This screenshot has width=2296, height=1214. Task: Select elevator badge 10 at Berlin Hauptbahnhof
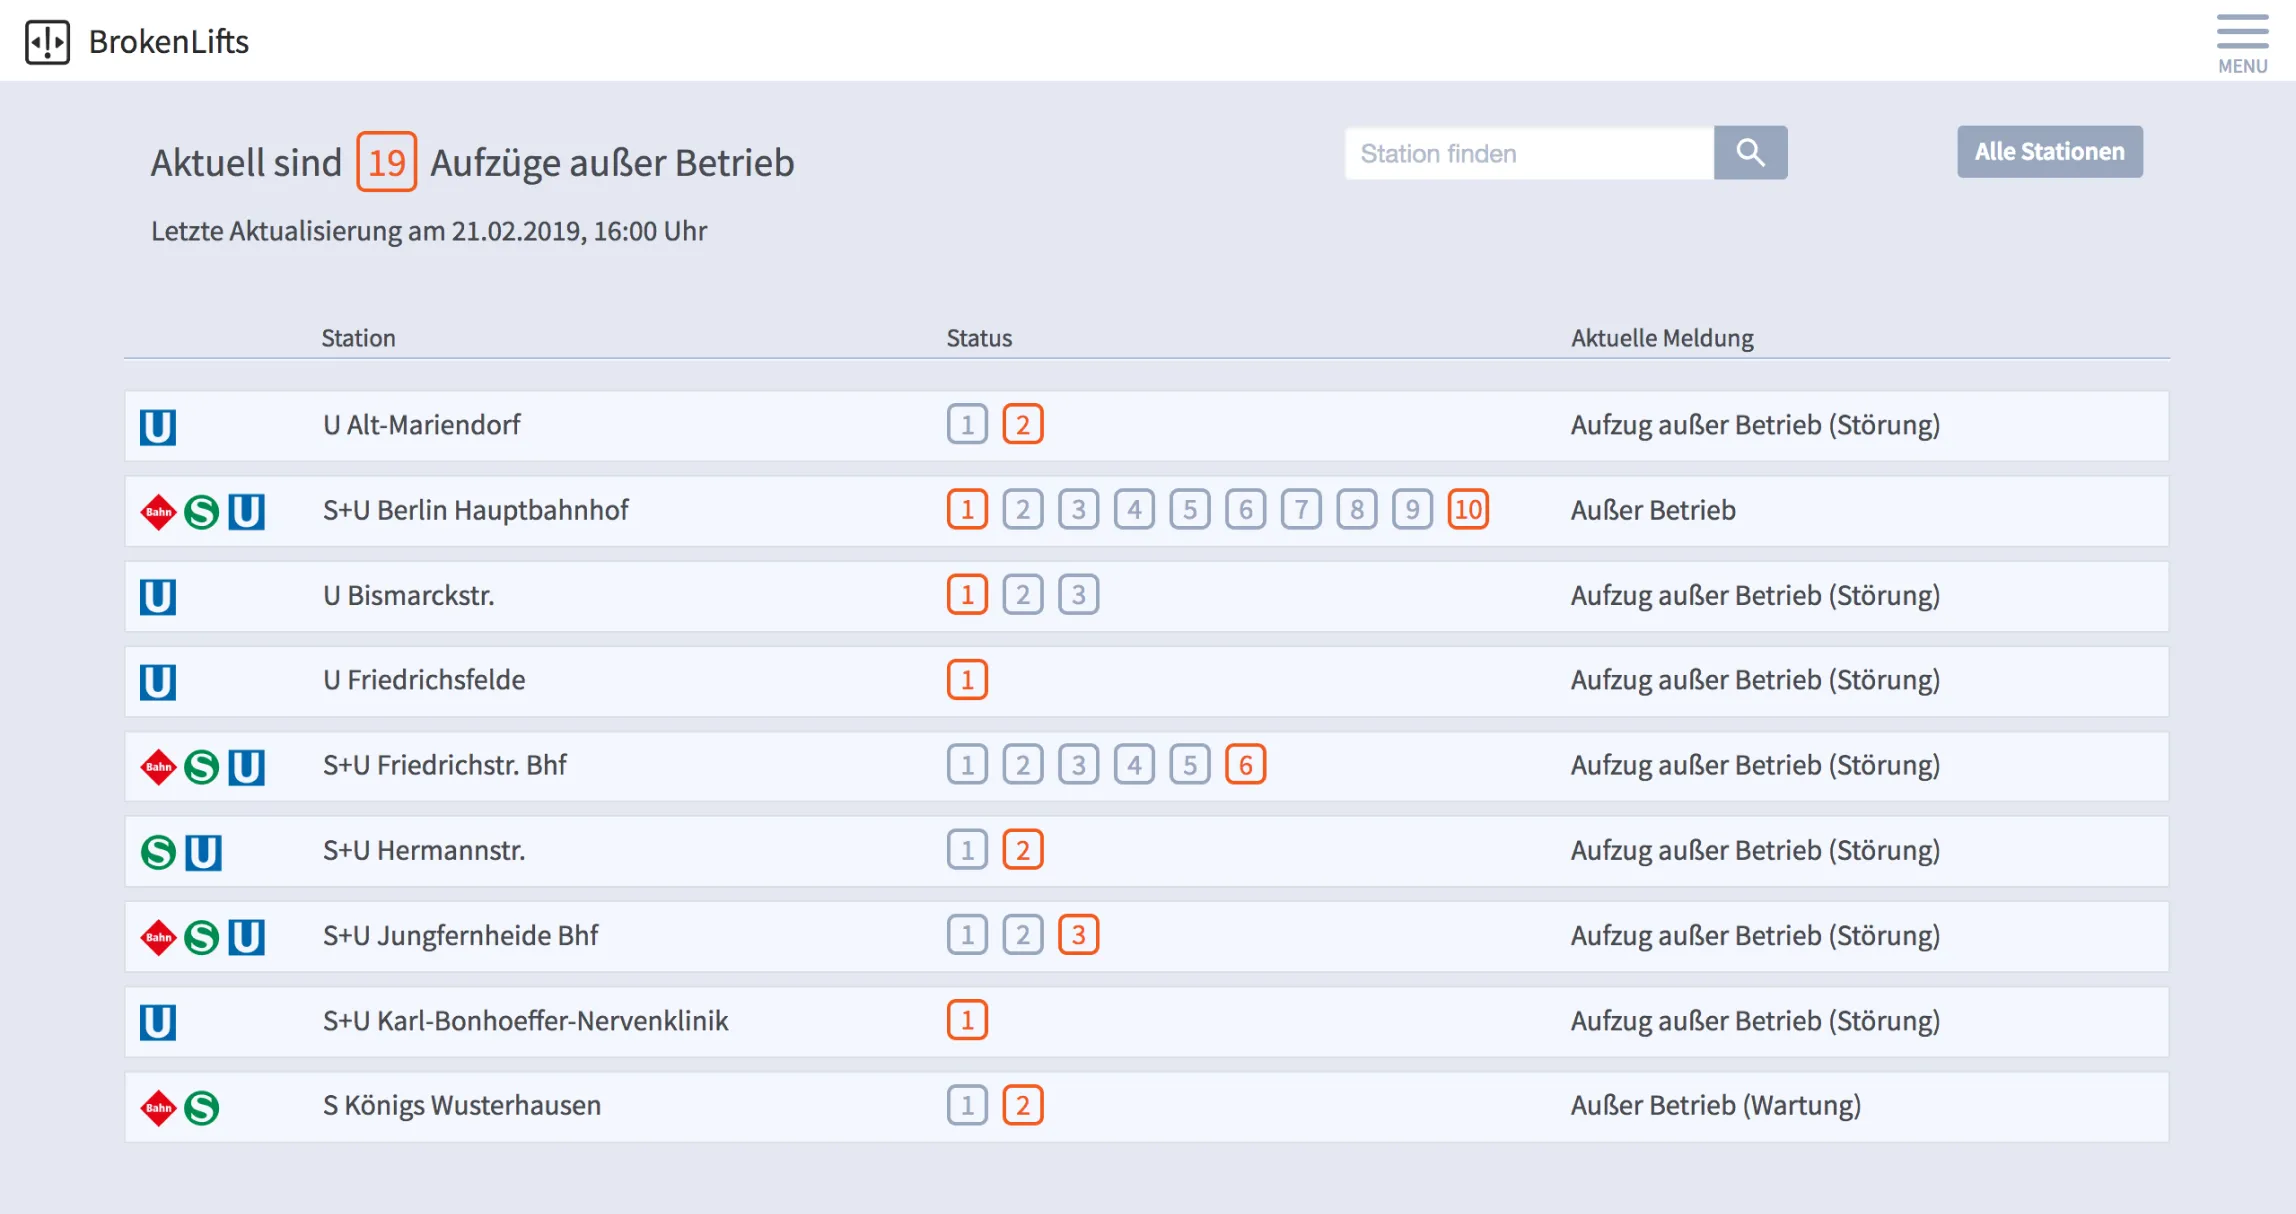[1469, 510]
